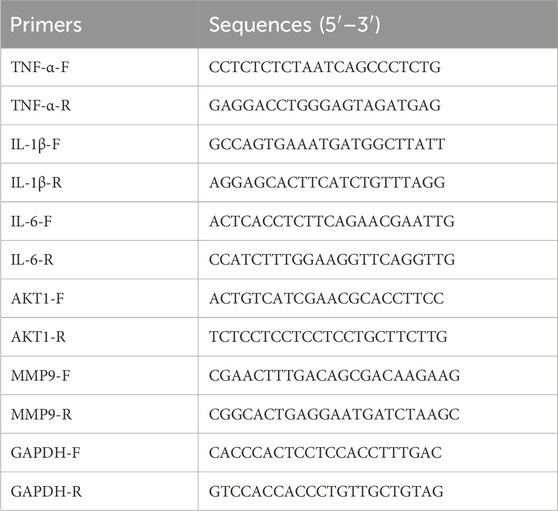Screen dimensions: 558x511
Task: Select sequence CCTCTCTCTAATCAGCCCTCTG
Action: (325, 67)
